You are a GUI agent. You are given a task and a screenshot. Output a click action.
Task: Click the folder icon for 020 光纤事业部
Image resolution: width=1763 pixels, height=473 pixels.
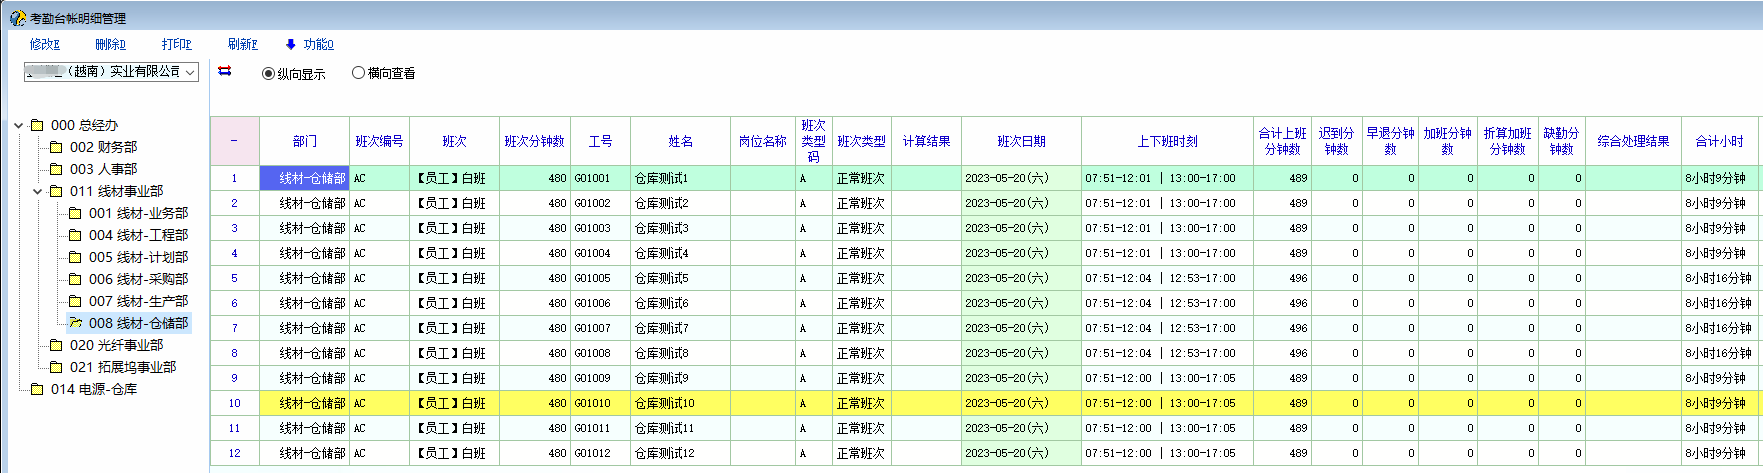coord(56,345)
